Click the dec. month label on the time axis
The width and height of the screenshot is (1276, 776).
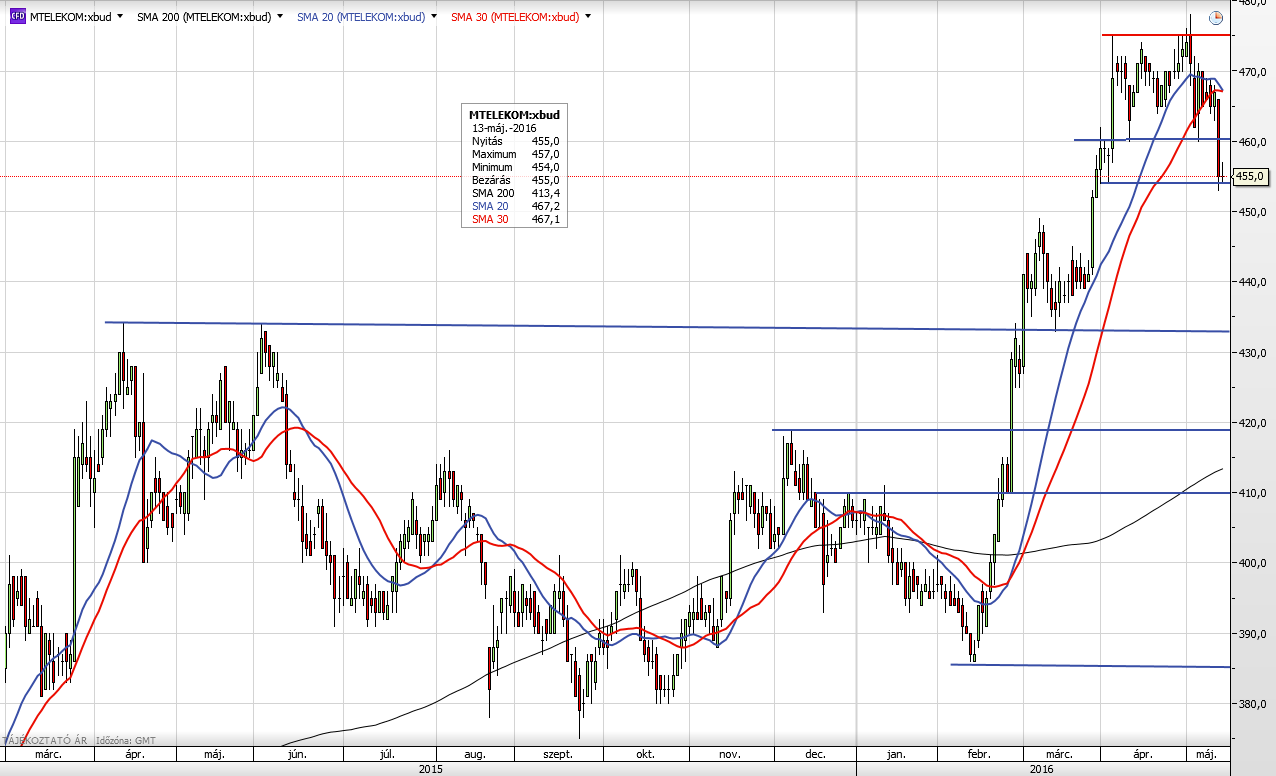click(x=816, y=755)
